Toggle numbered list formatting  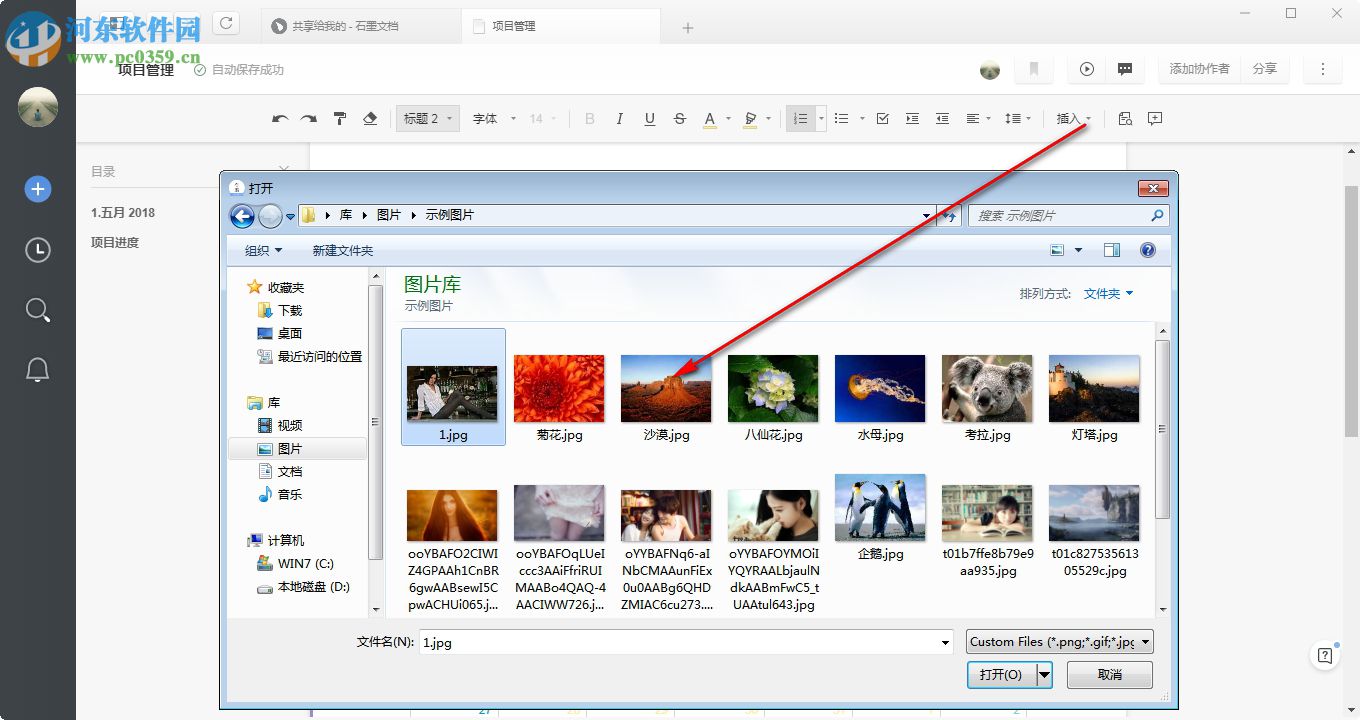pyautogui.click(x=800, y=119)
